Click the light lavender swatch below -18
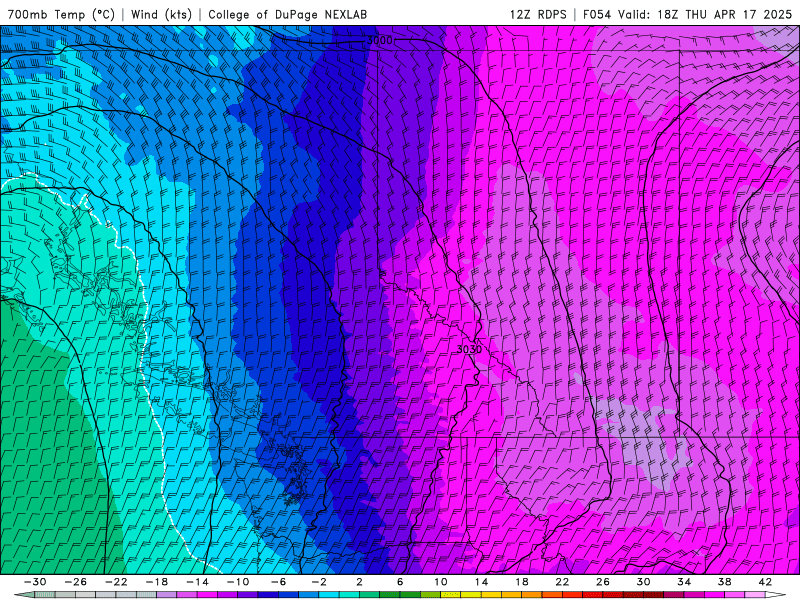Viewport: 800px width, 600px height. [167, 595]
